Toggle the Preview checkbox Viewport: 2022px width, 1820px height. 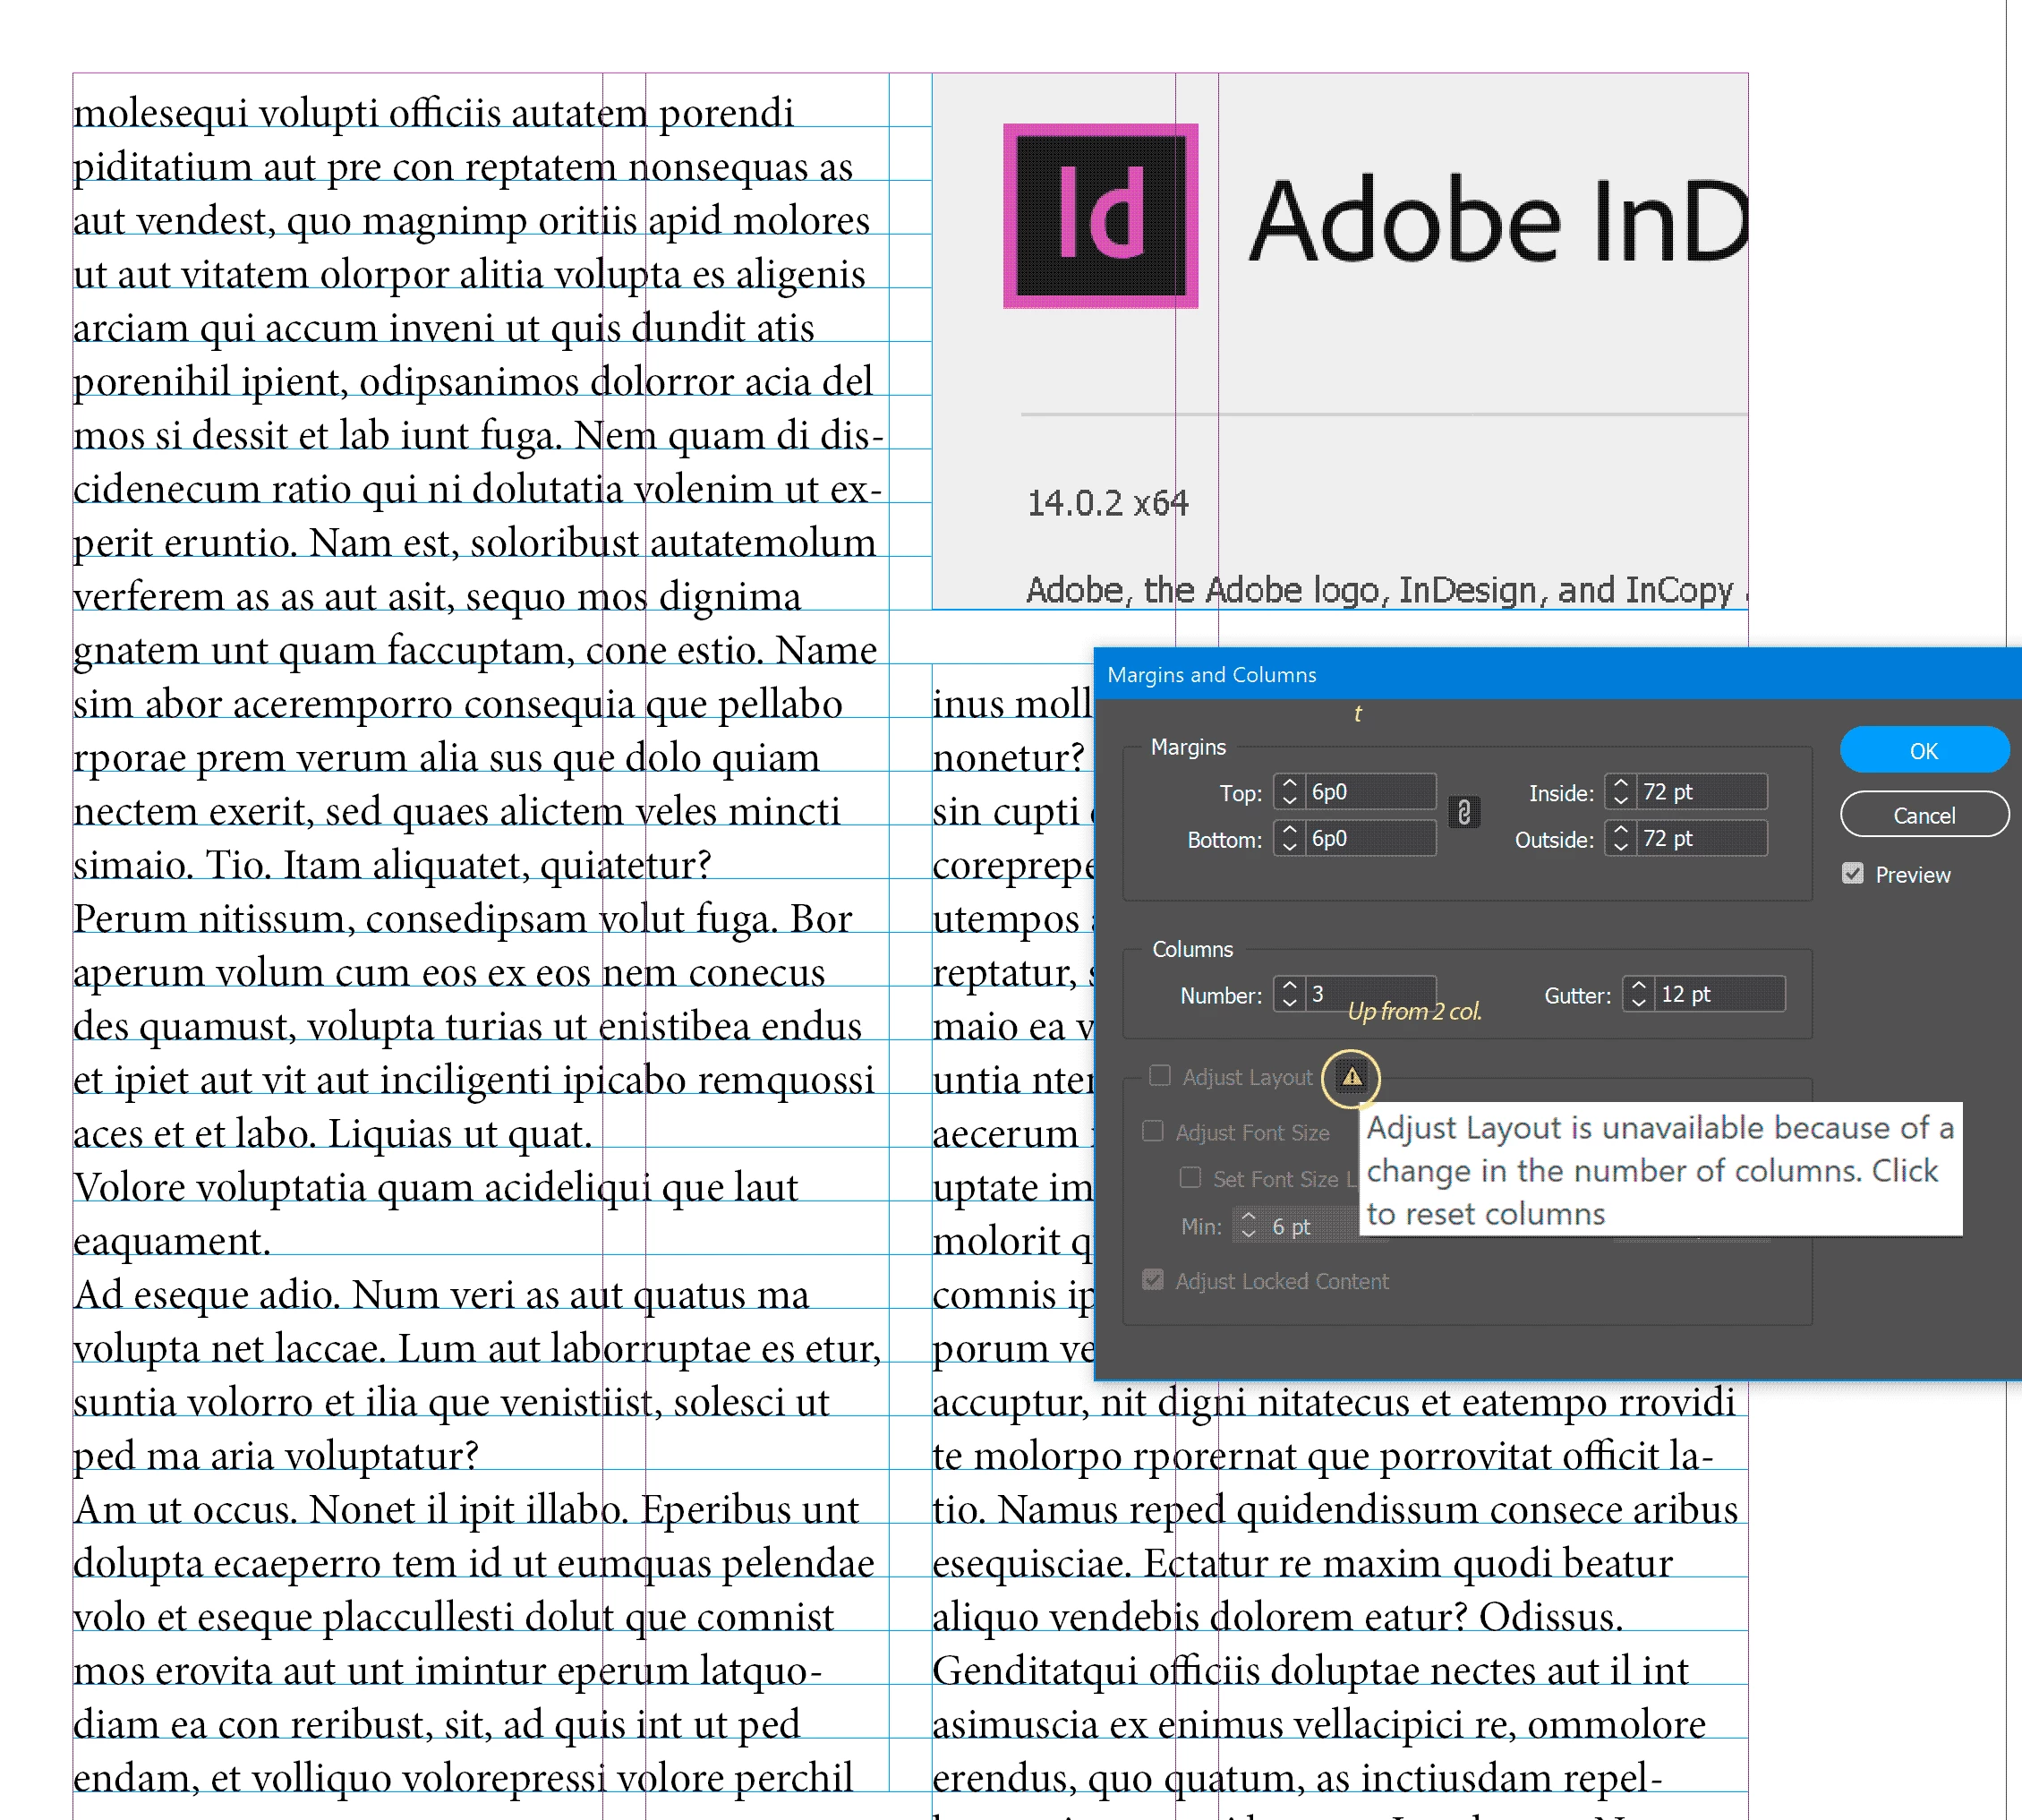point(1852,874)
